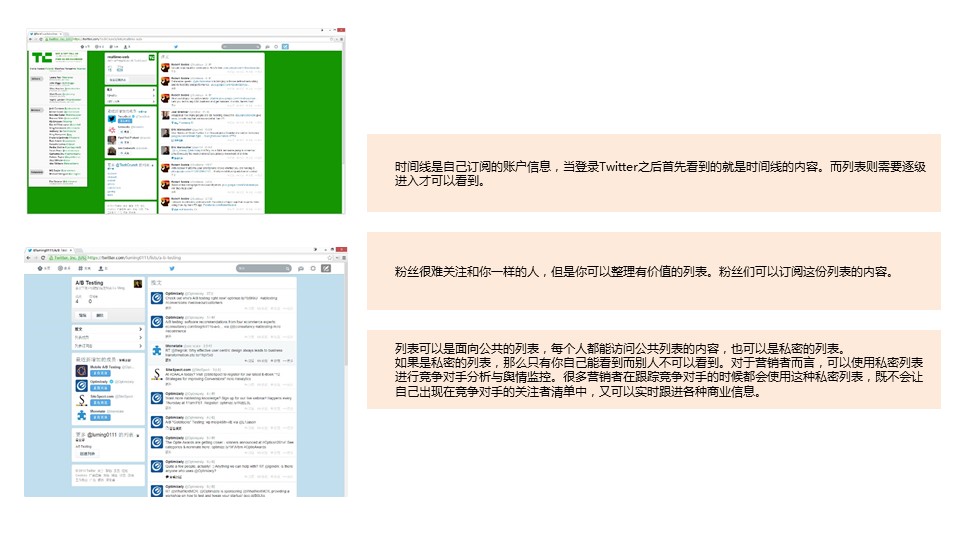Open the # Discover icon in blue screenshot
This screenshot has height=540, width=960.
[x=80, y=269]
